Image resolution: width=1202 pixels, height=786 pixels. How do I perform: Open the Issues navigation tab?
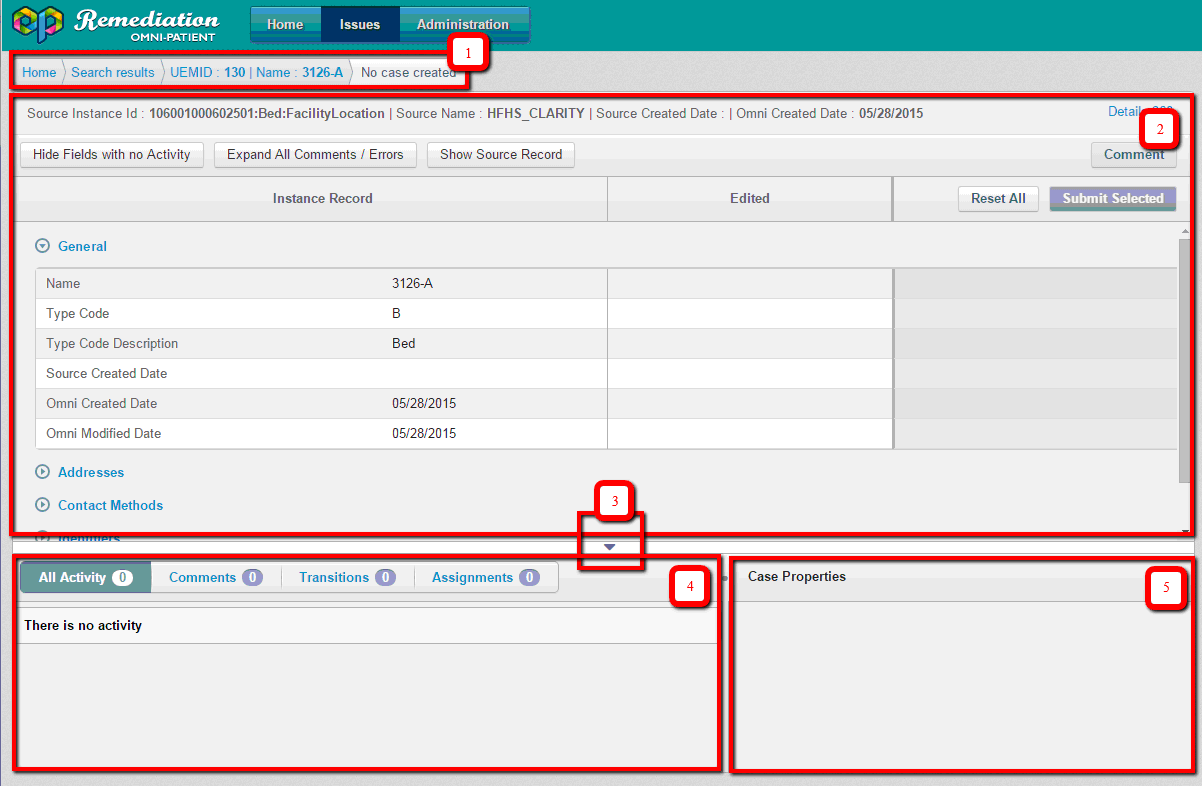tap(360, 24)
